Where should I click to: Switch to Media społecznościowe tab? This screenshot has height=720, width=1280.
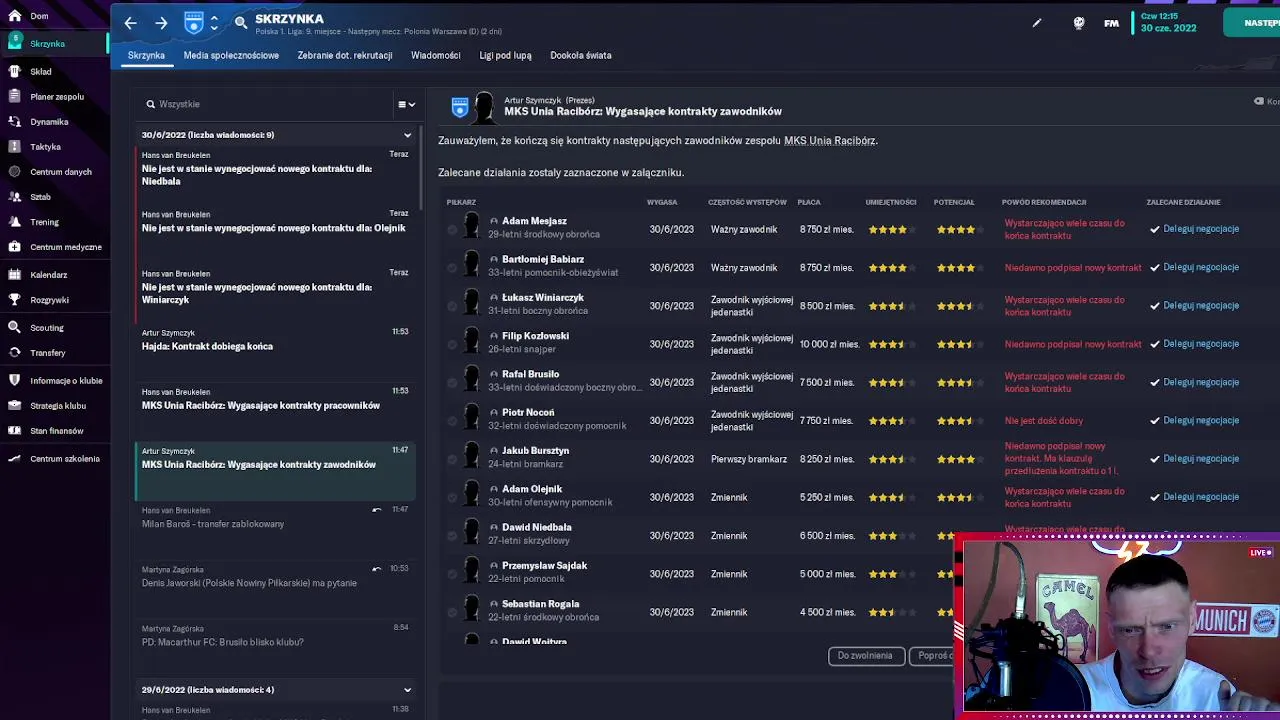[231, 56]
